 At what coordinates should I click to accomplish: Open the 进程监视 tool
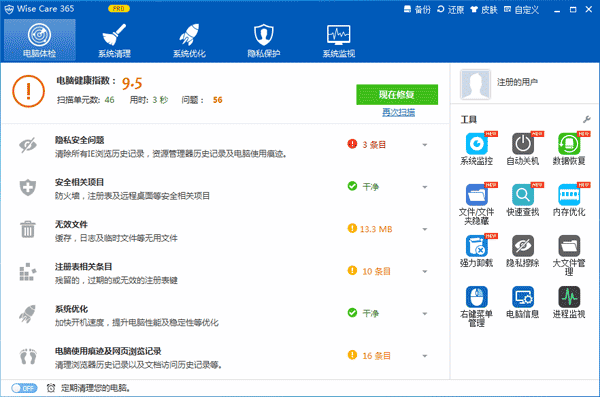tap(569, 302)
